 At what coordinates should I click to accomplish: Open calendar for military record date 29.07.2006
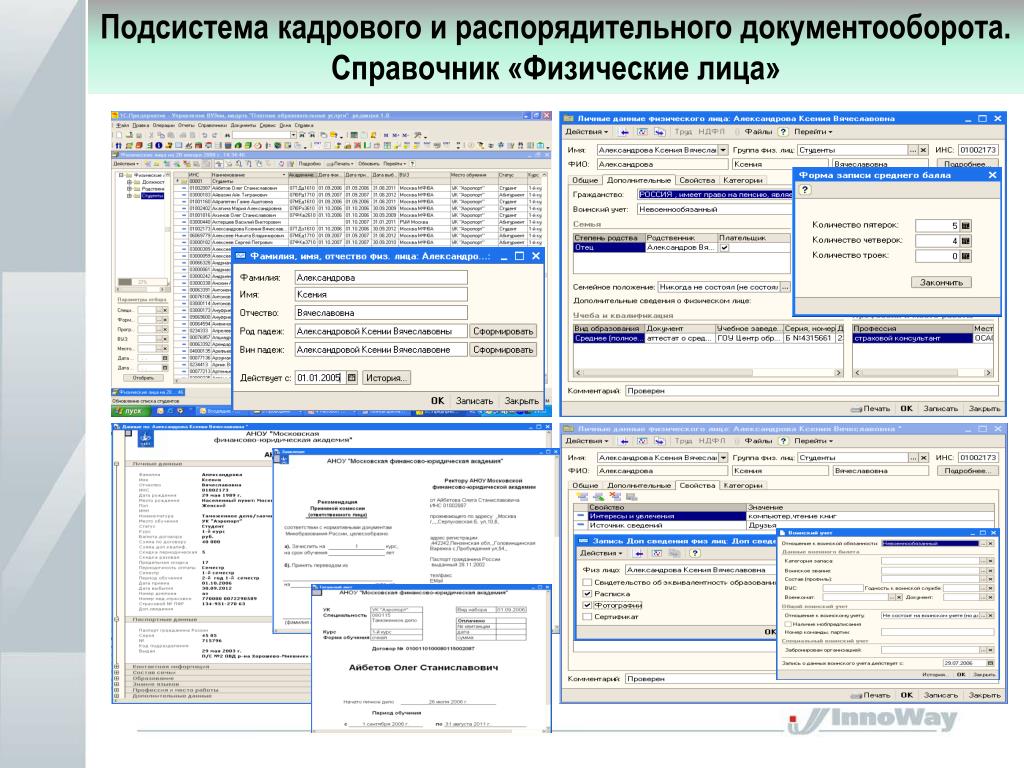[x=990, y=663]
